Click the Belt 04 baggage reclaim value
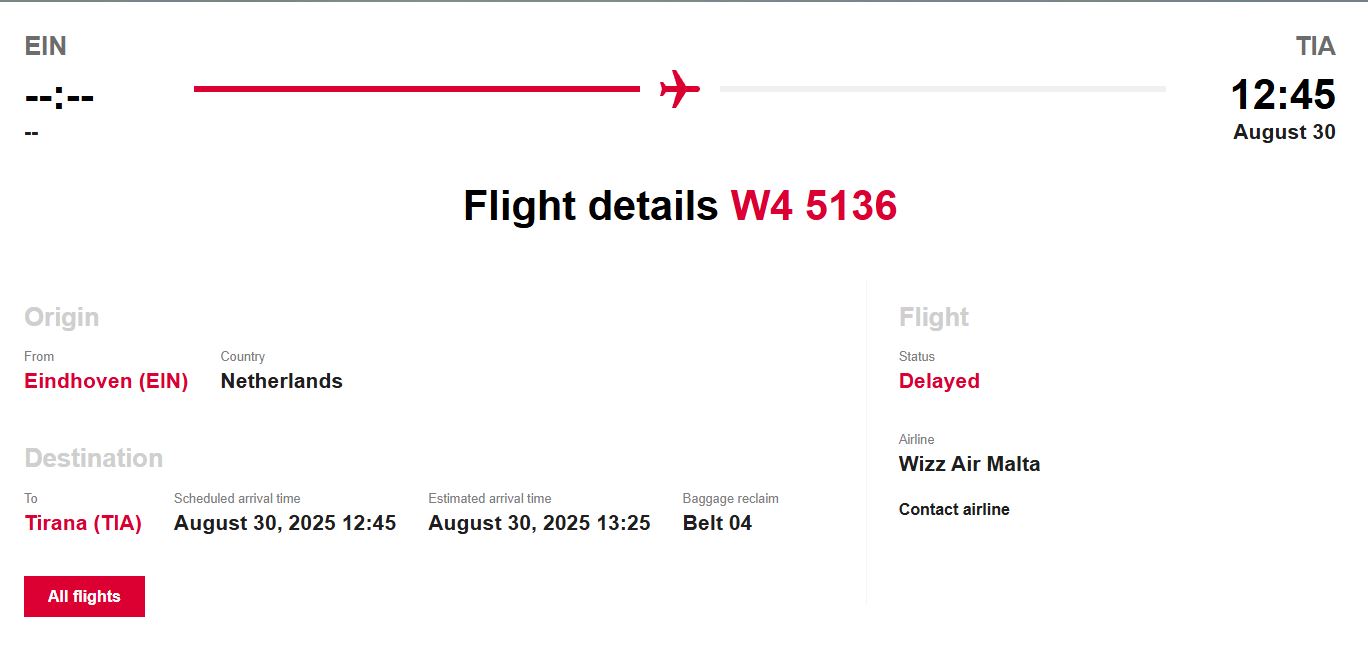Image resolution: width=1368 pixels, height=668 pixels. click(x=717, y=523)
